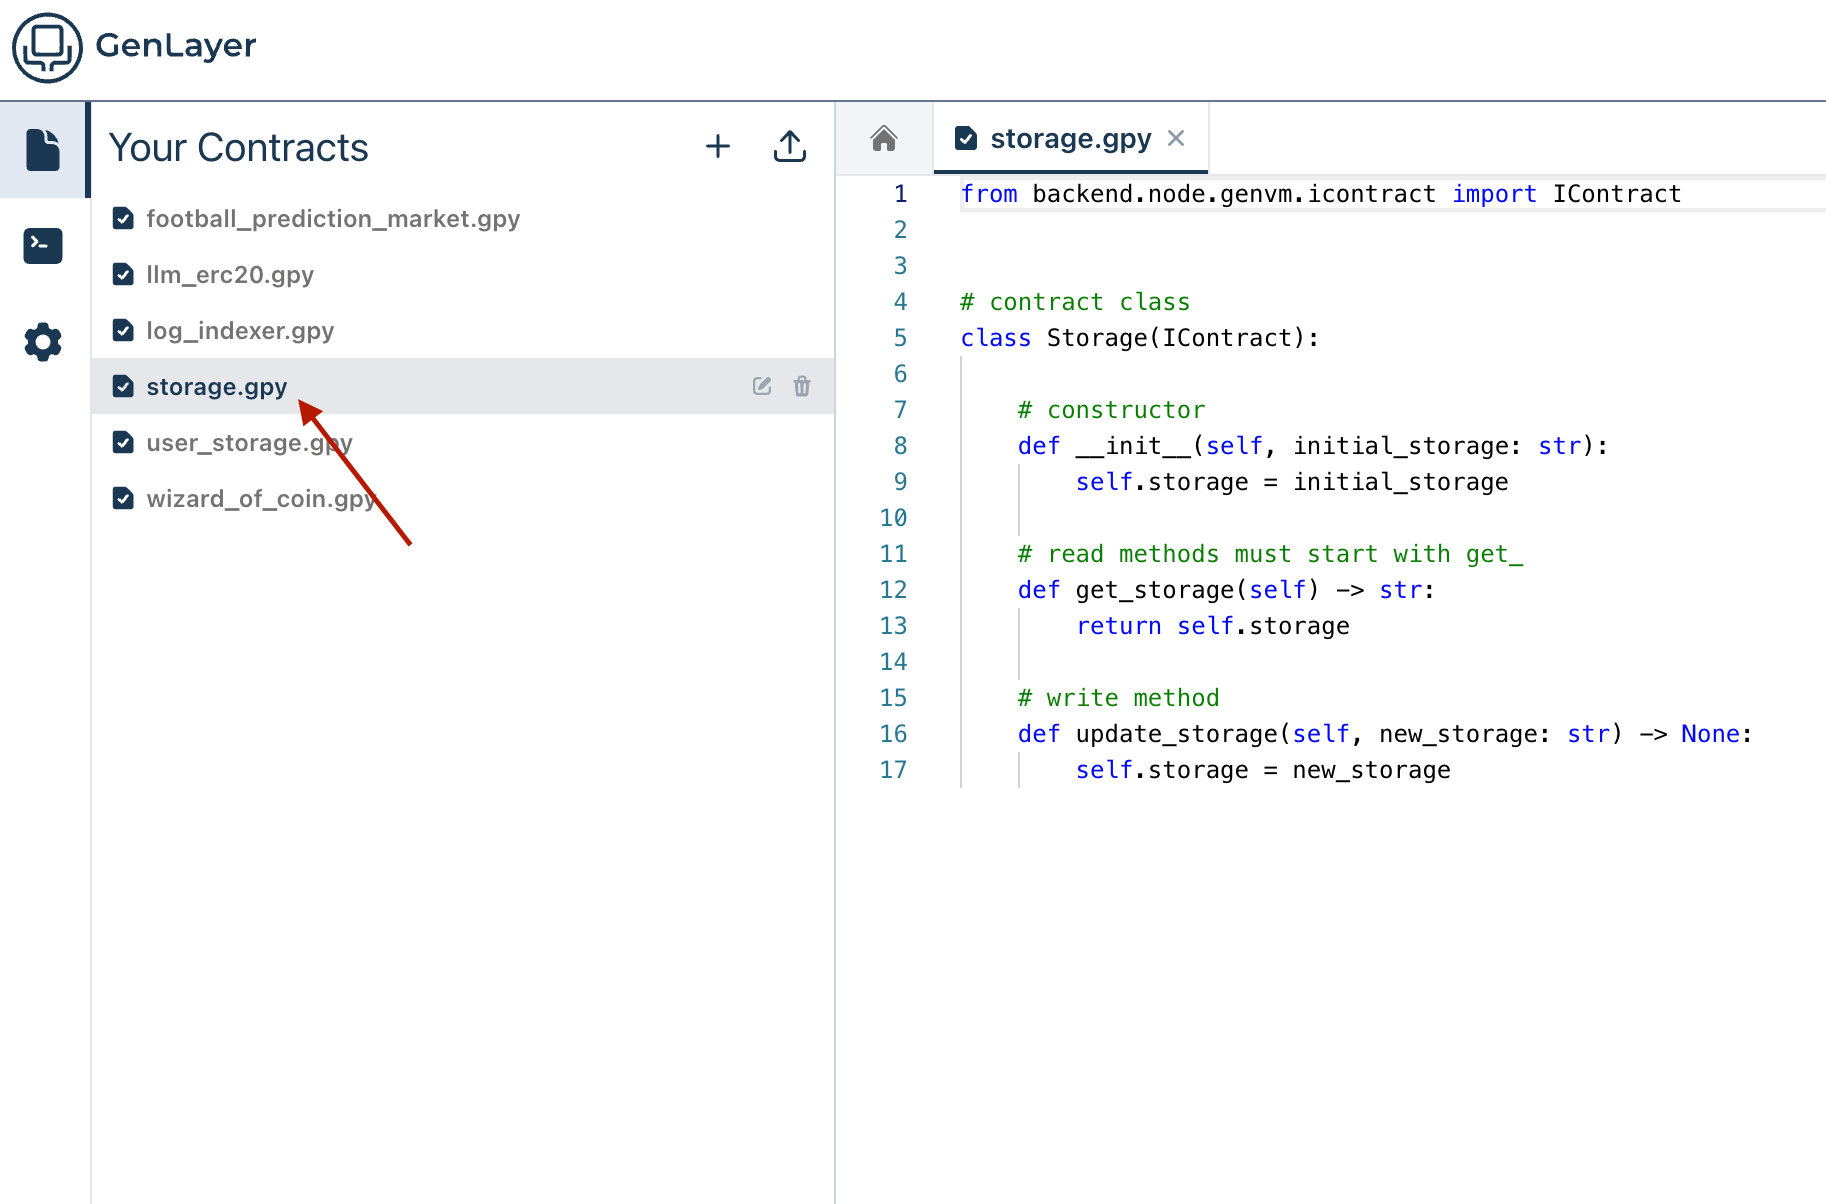Open the settings gear icon
The image size is (1826, 1204).
43,342
